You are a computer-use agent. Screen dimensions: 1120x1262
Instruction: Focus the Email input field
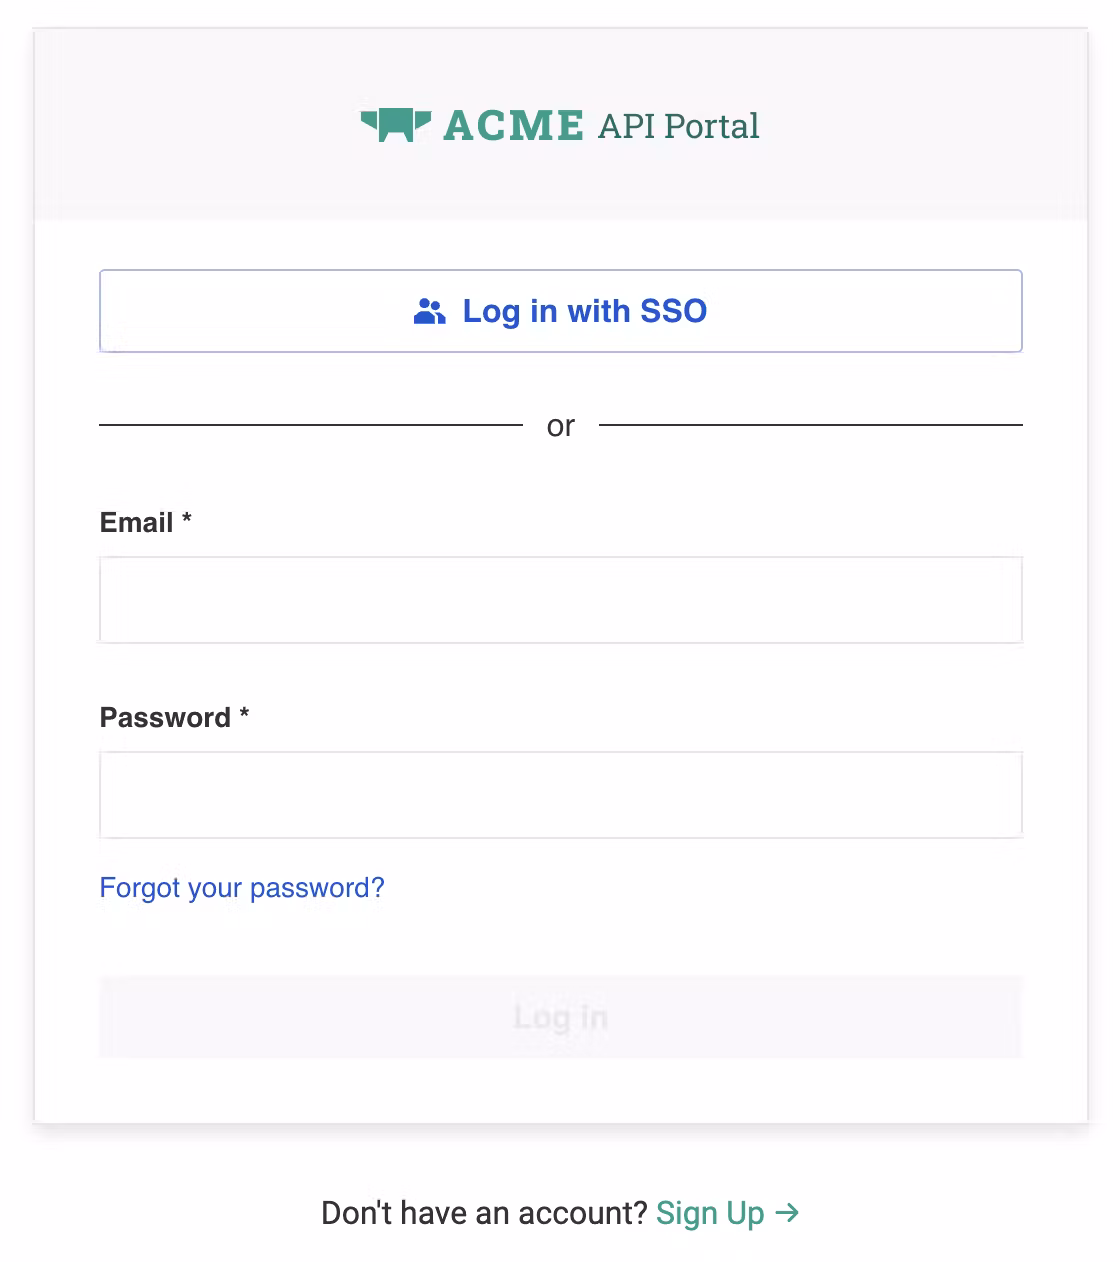560,600
